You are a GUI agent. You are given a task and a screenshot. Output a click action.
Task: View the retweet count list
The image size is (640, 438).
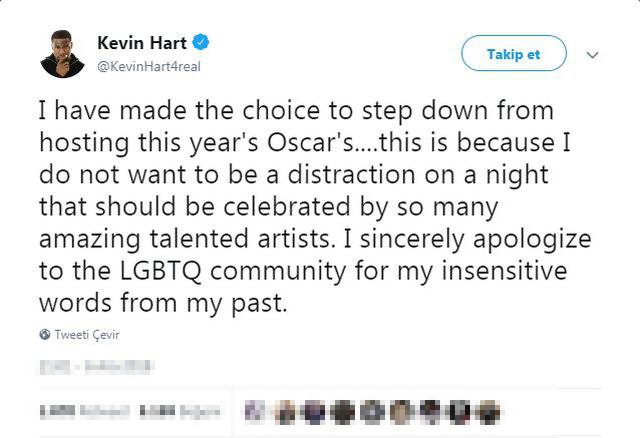point(76,410)
